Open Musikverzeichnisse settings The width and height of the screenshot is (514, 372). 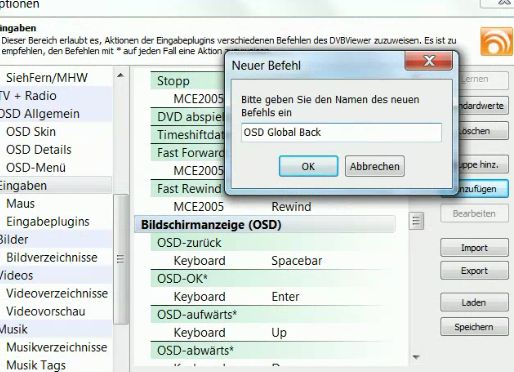point(57,347)
